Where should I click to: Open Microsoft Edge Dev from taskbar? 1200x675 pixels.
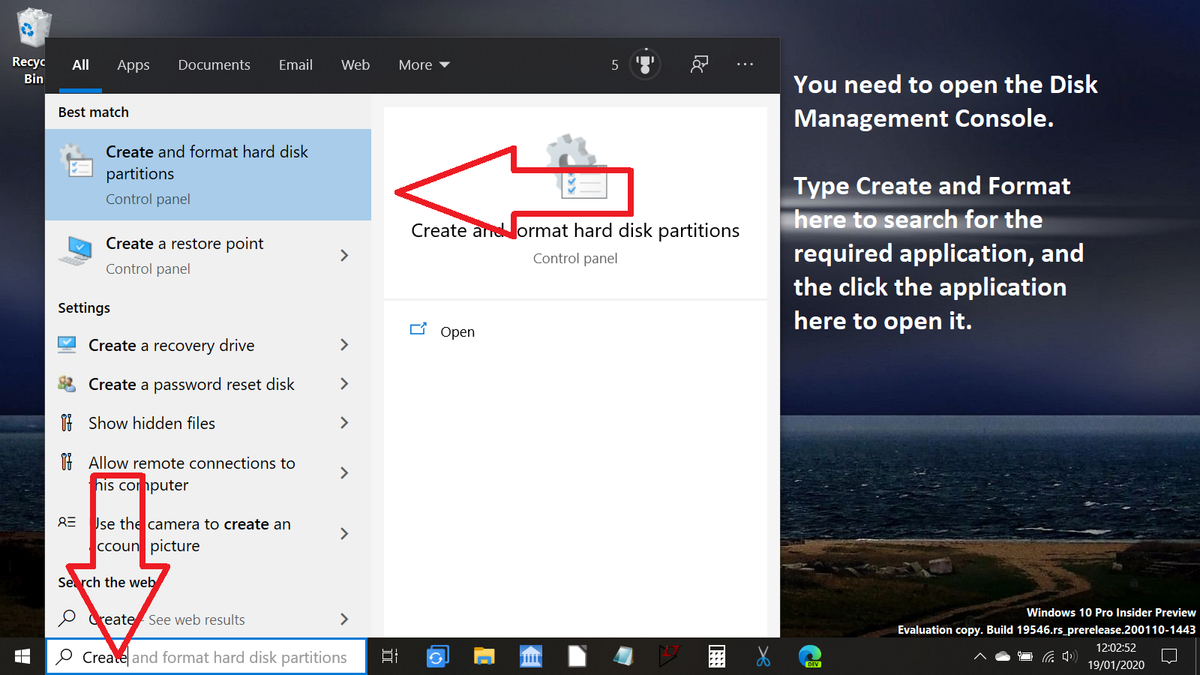[x=810, y=657]
